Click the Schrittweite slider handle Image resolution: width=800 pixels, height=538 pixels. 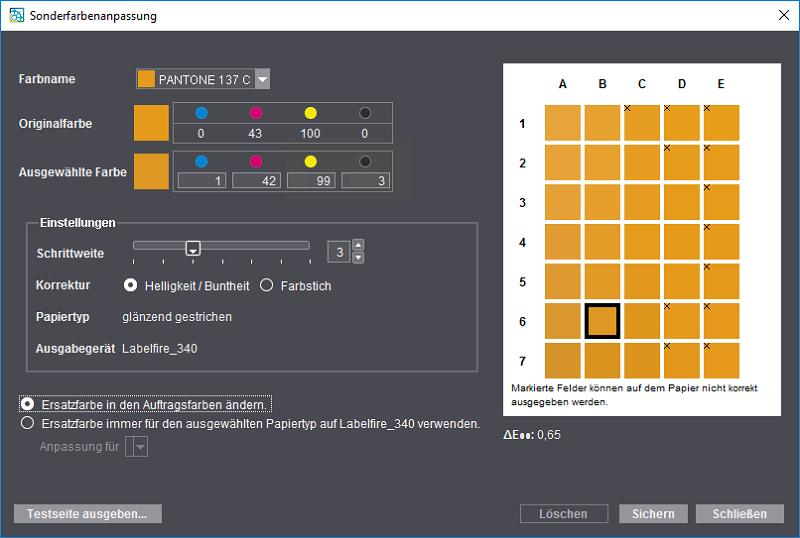pyautogui.click(x=194, y=248)
